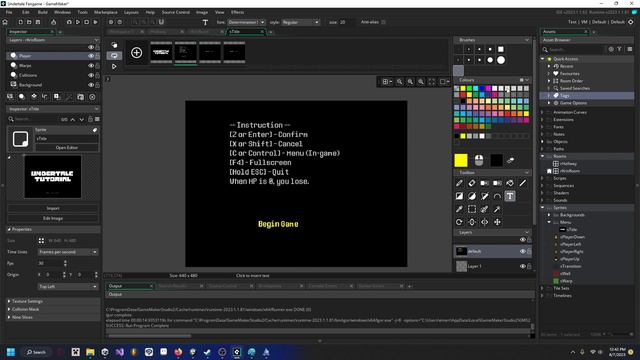640x360 pixels.
Task: Select the Text tool in the Toolbox
Action: [510, 196]
